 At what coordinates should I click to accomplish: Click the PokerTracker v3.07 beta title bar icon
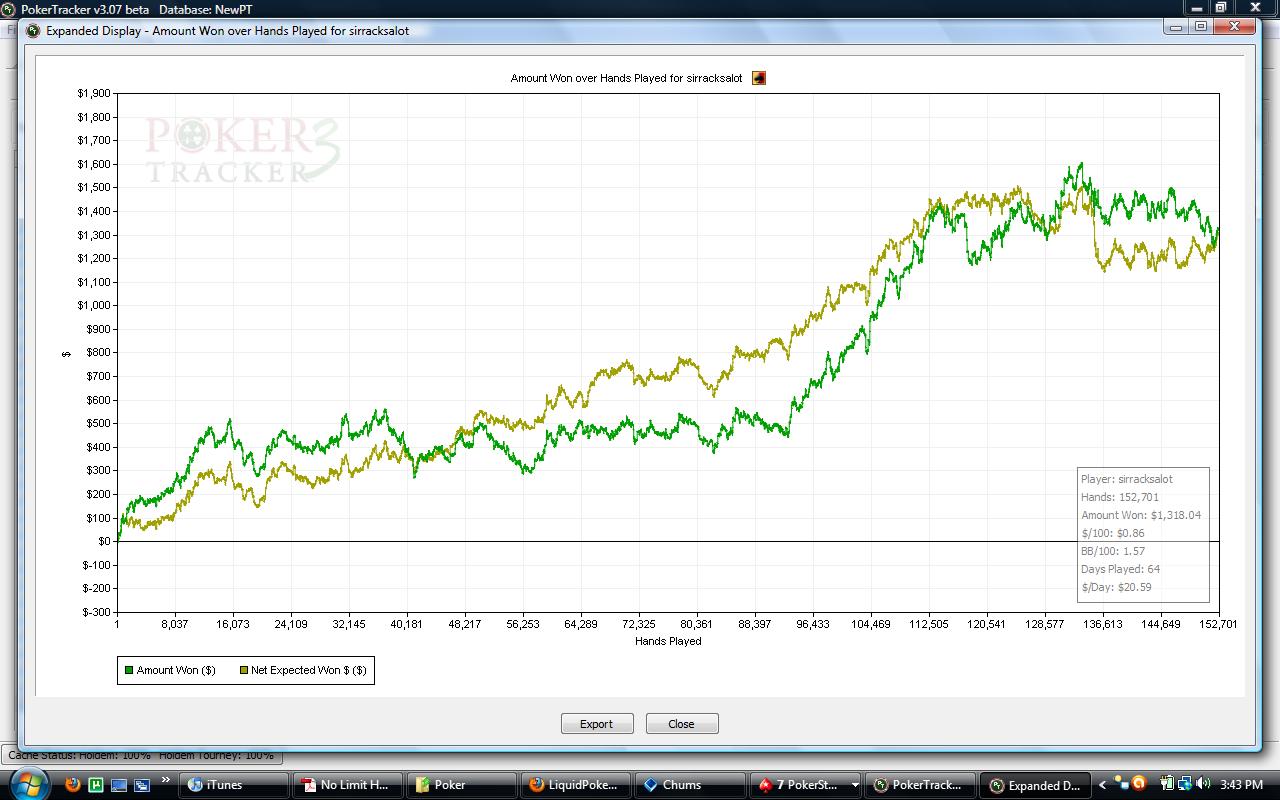[9, 8]
